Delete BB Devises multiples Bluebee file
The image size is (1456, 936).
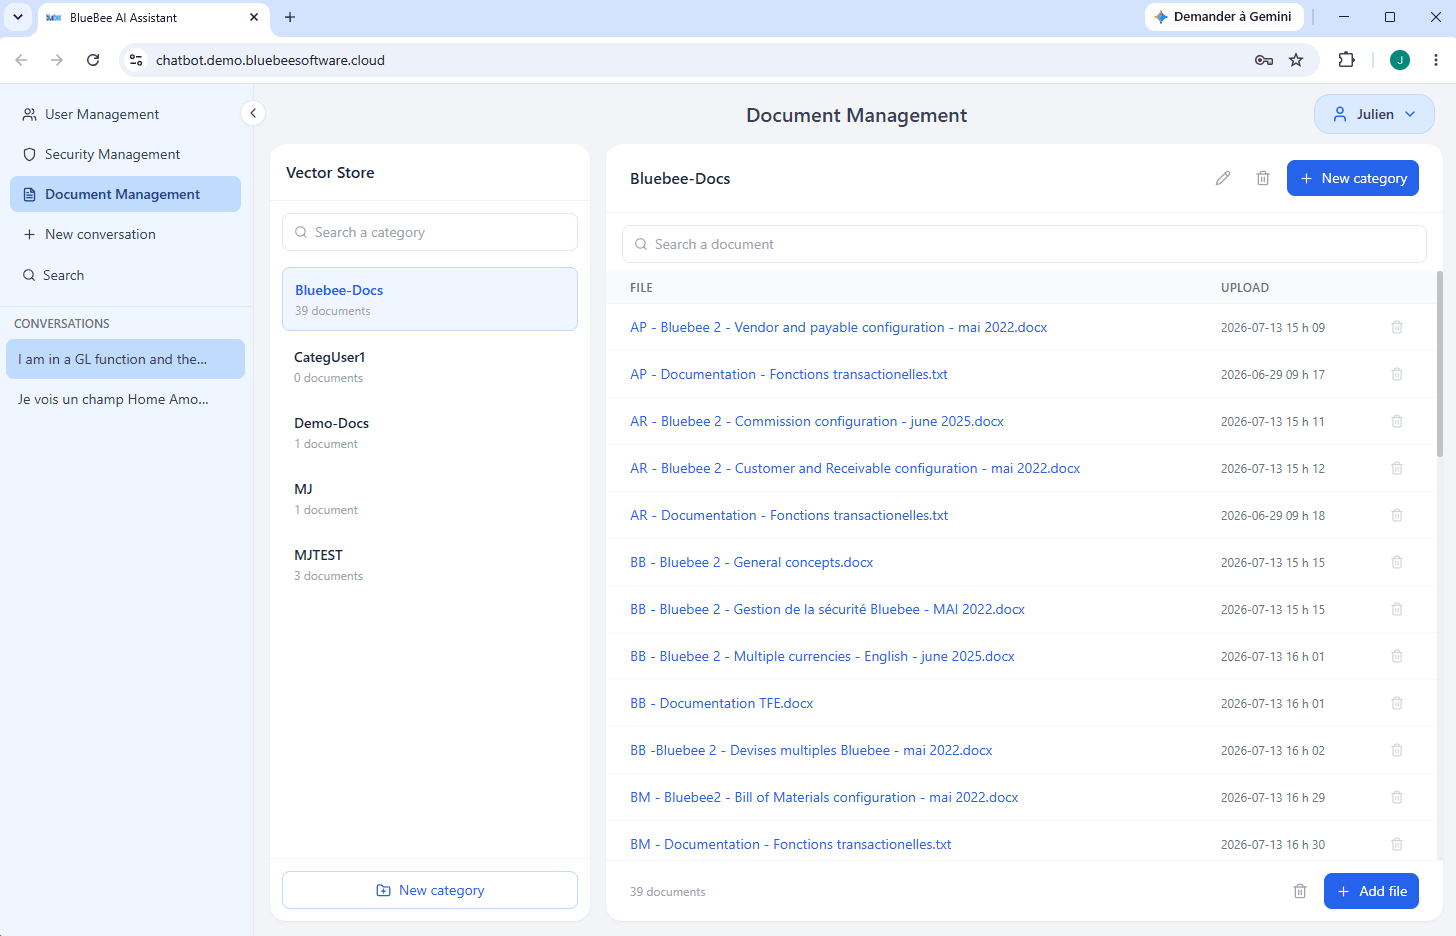pyautogui.click(x=1397, y=750)
